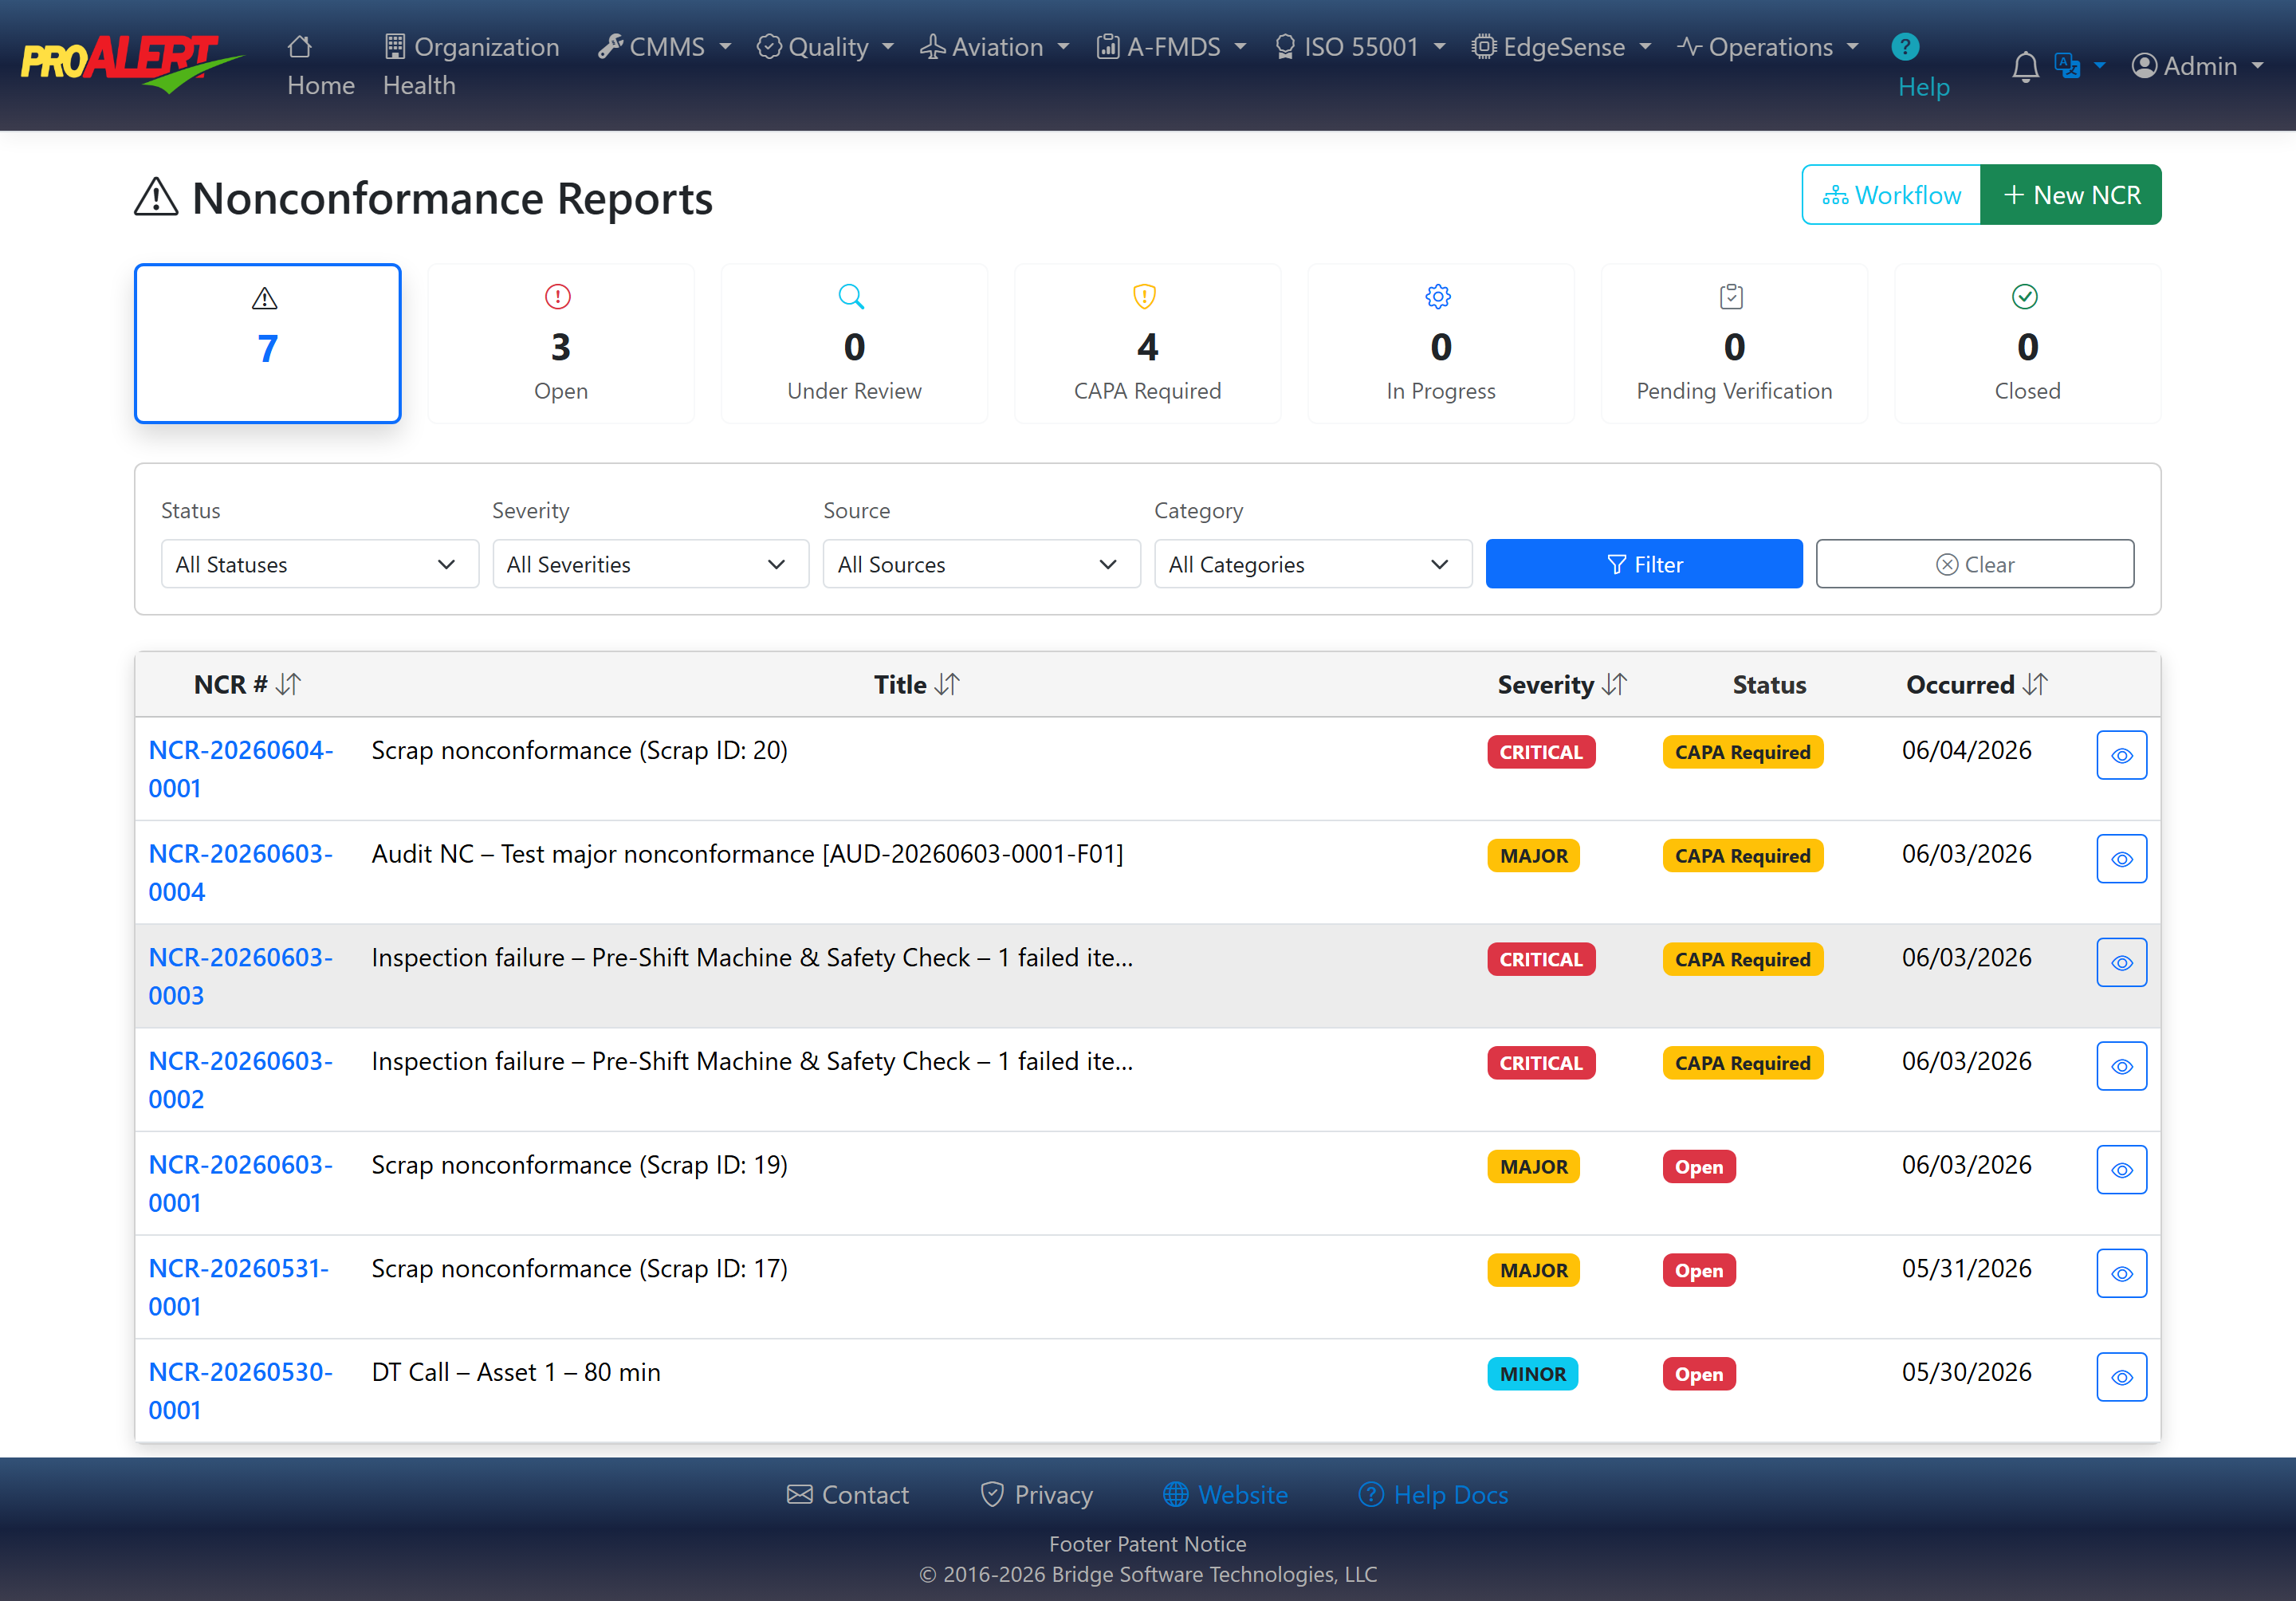2296x1601 pixels.
Task: Sort by Severity column arrows
Action: coord(1615,684)
